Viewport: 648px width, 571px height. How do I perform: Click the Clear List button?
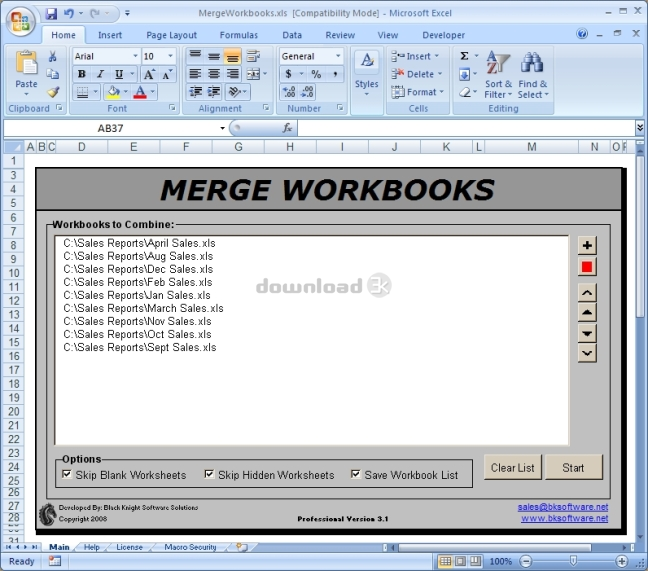[512, 467]
